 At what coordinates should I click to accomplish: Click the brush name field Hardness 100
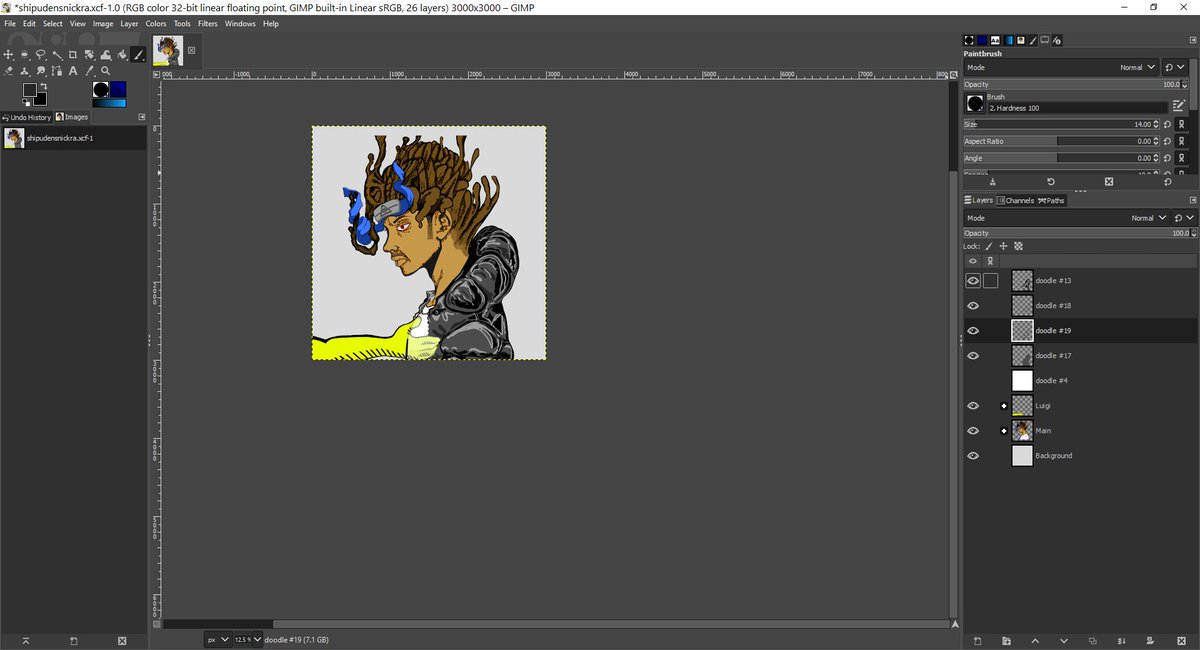(x=1077, y=108)
